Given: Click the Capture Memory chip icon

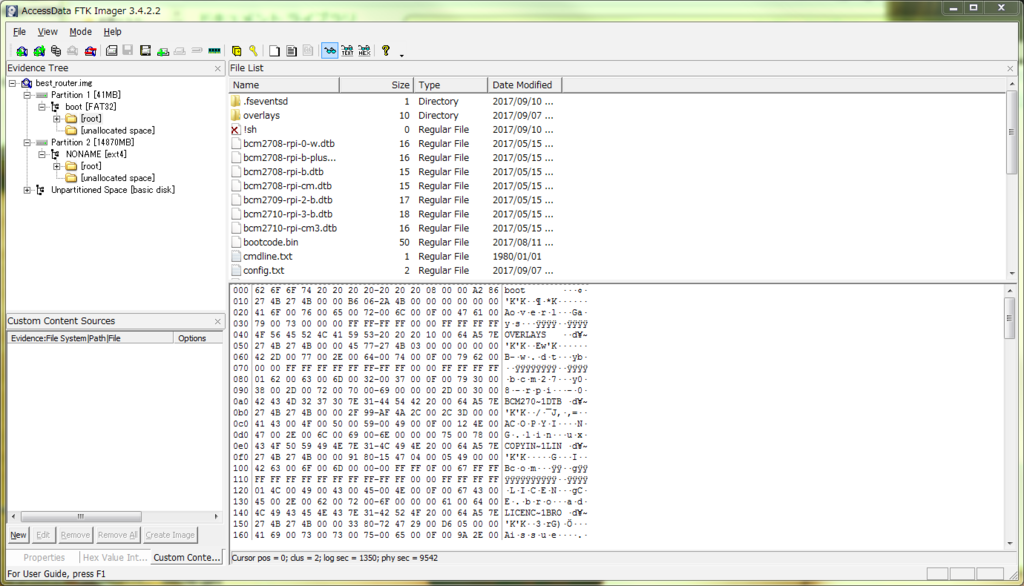Looking at the screenshot, I should [x=214, y=51].
